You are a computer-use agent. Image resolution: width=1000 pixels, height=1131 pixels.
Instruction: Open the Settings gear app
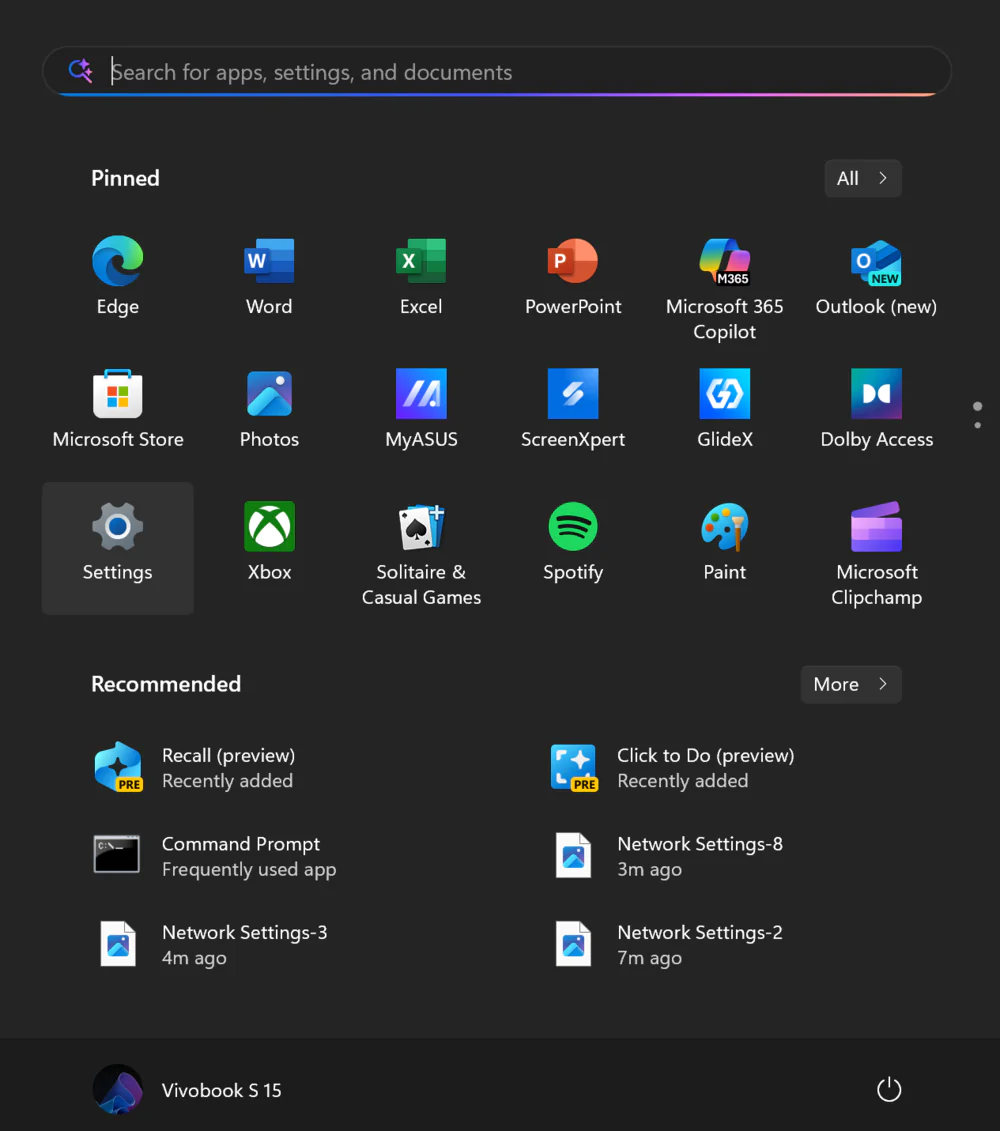(118, 547)
